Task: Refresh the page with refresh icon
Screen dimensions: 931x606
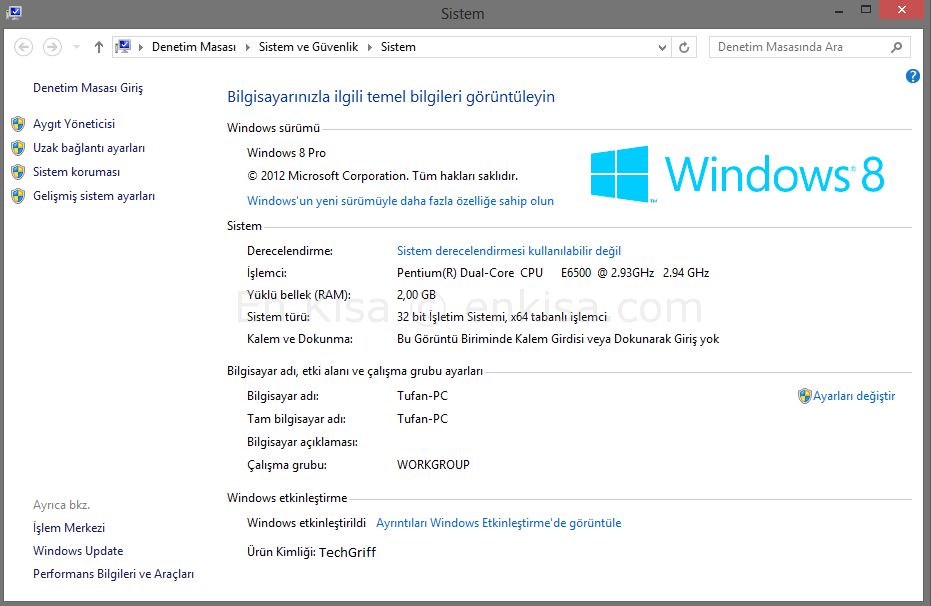Action: (684, 47)
